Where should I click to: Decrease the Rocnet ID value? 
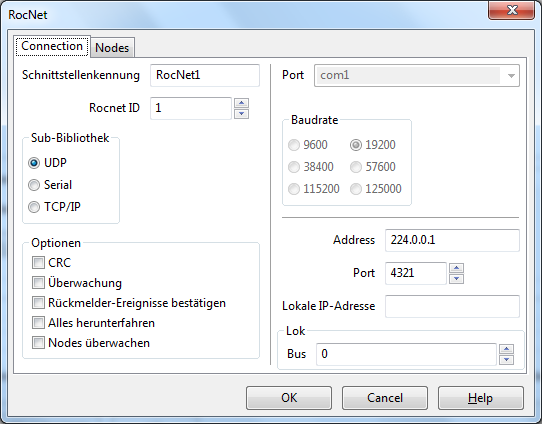click(241, 114)
